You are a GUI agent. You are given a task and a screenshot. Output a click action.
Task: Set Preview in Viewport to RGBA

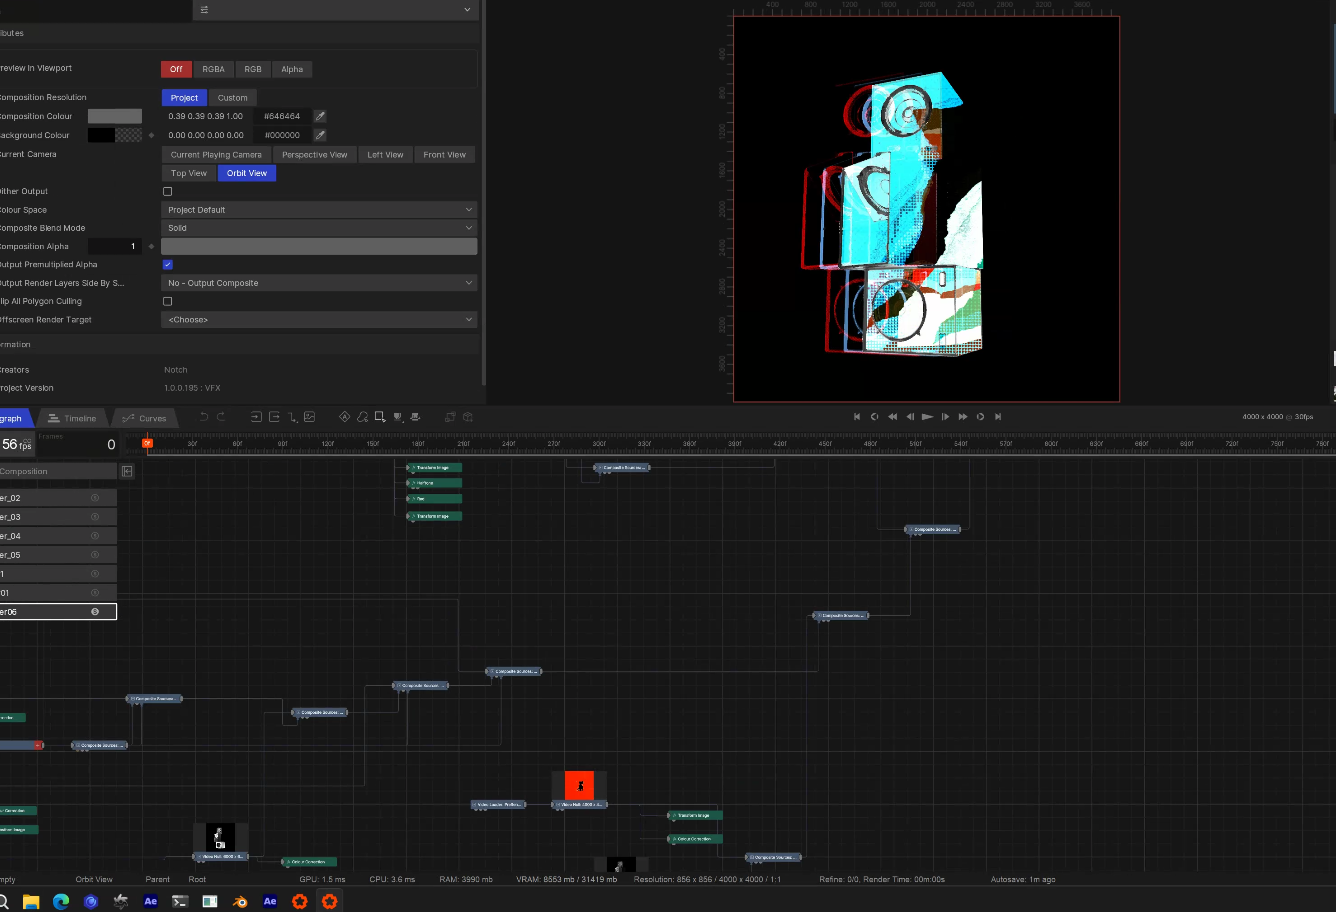tap(214, 69)
